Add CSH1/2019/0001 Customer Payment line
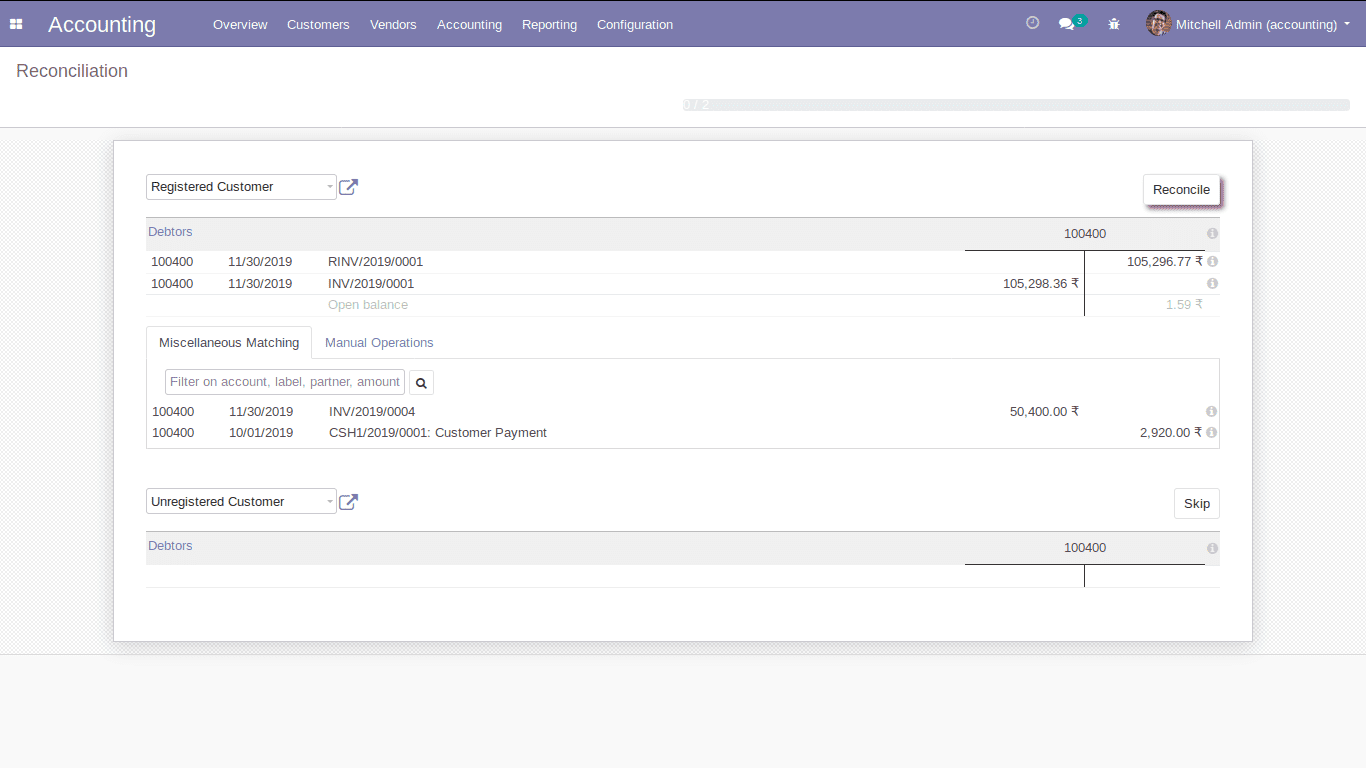 pyautogui.click(x=683, y=433)
